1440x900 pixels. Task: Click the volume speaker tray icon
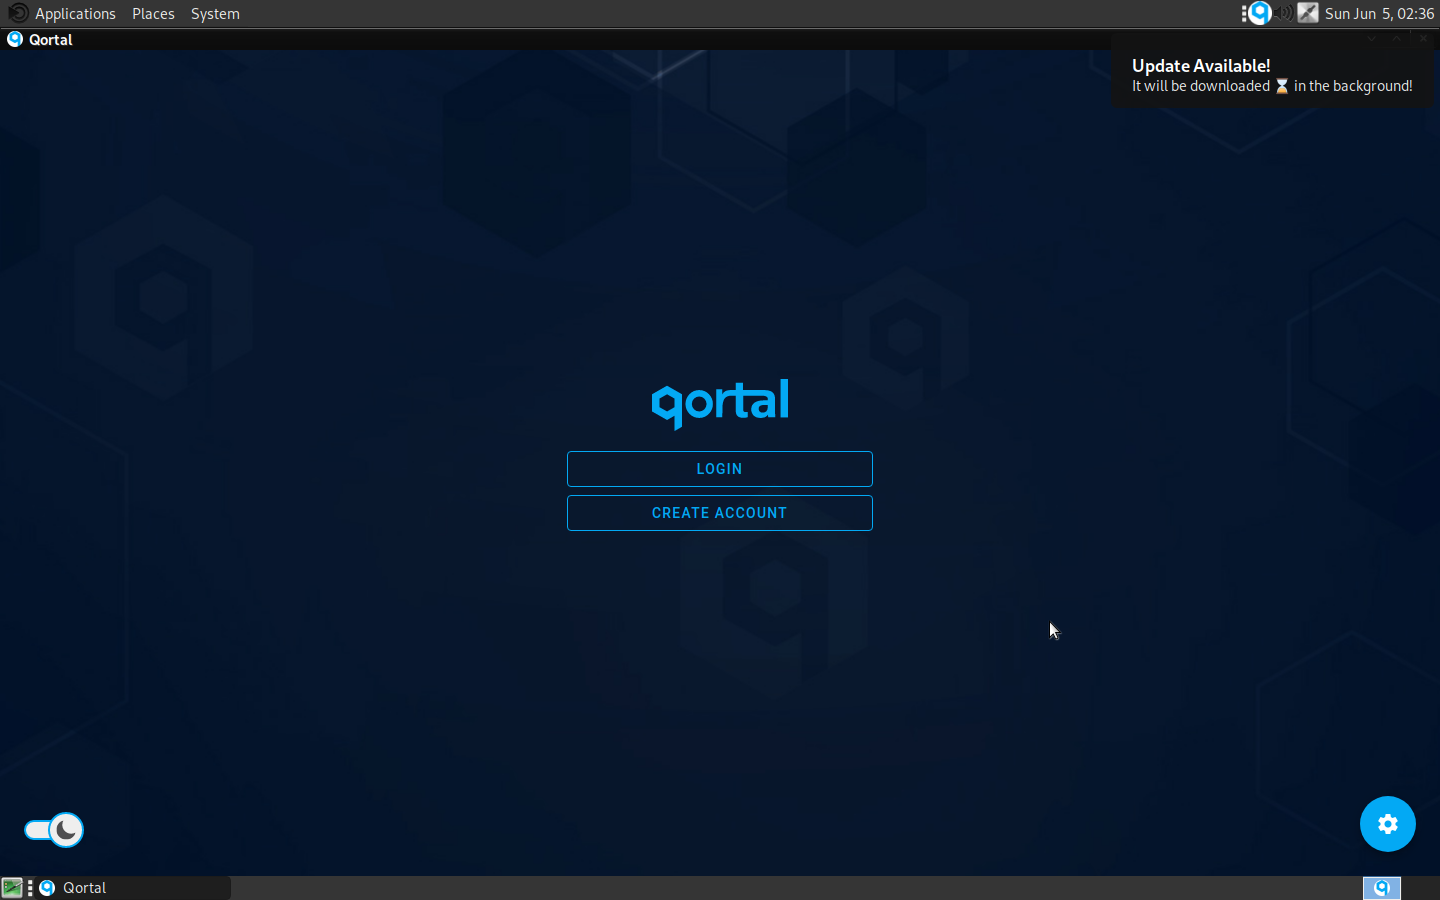(x=1284, y=13)
